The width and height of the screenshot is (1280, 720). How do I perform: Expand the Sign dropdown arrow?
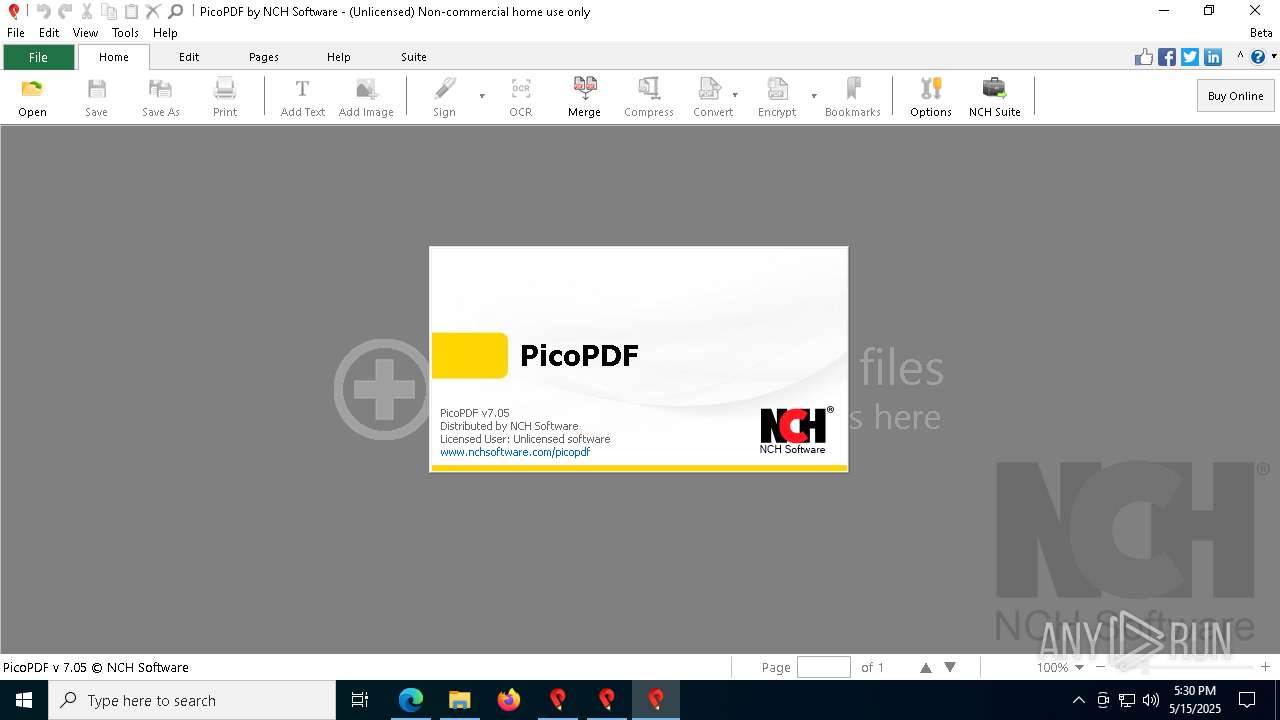coord(482,96)
